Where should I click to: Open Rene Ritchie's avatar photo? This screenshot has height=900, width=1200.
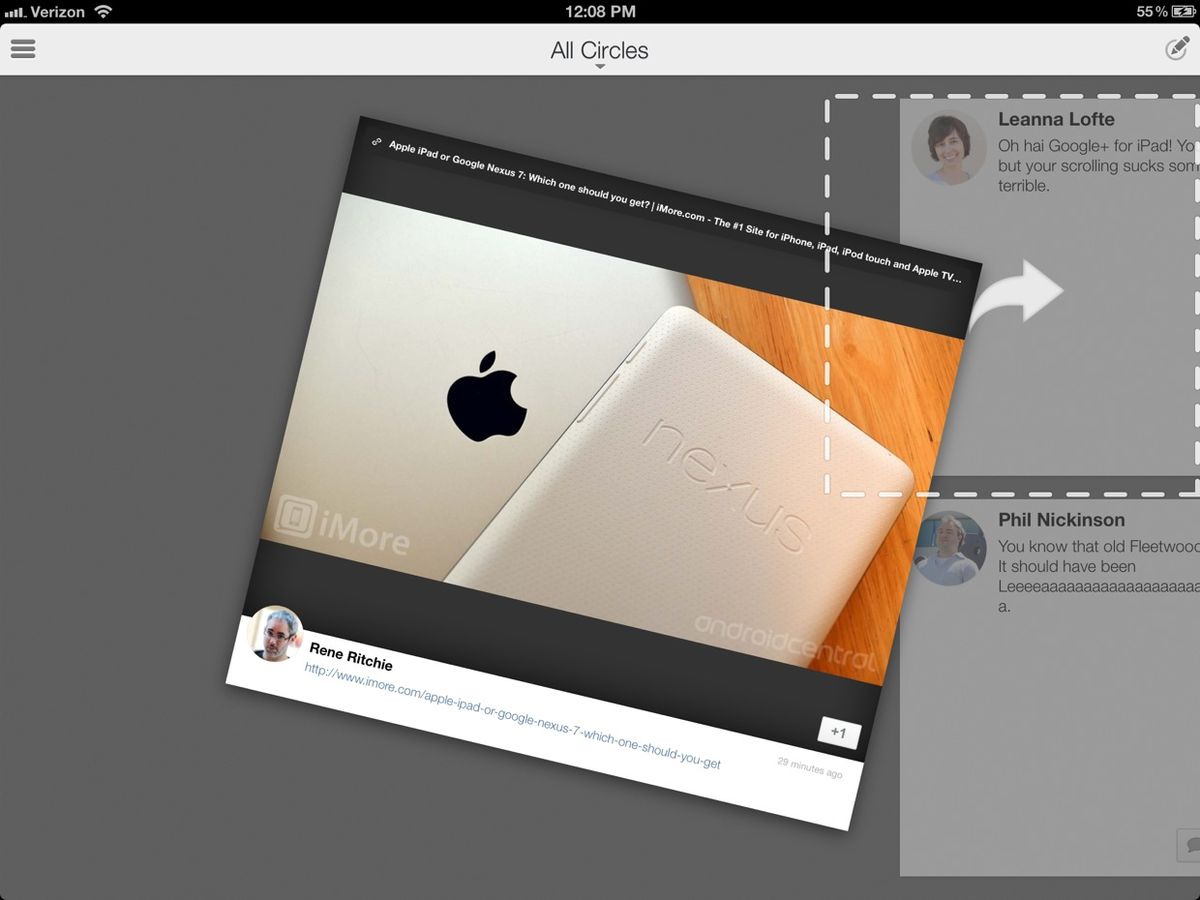pos(277,634)
